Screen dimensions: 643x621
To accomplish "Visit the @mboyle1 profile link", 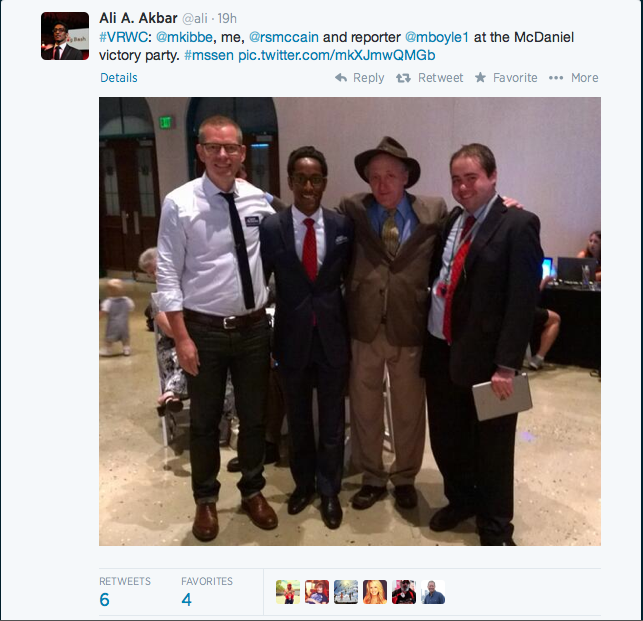I will click(437, 37).
